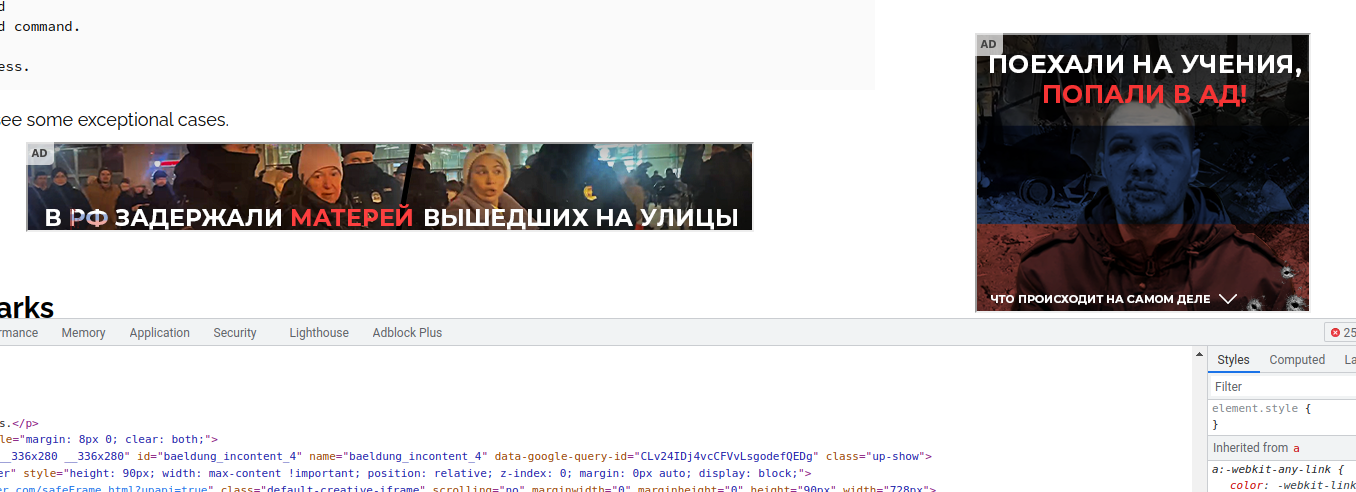Viewport: 1356px width, 492px height.
Task: Click the red error count badge
Action: (1340, 333)
